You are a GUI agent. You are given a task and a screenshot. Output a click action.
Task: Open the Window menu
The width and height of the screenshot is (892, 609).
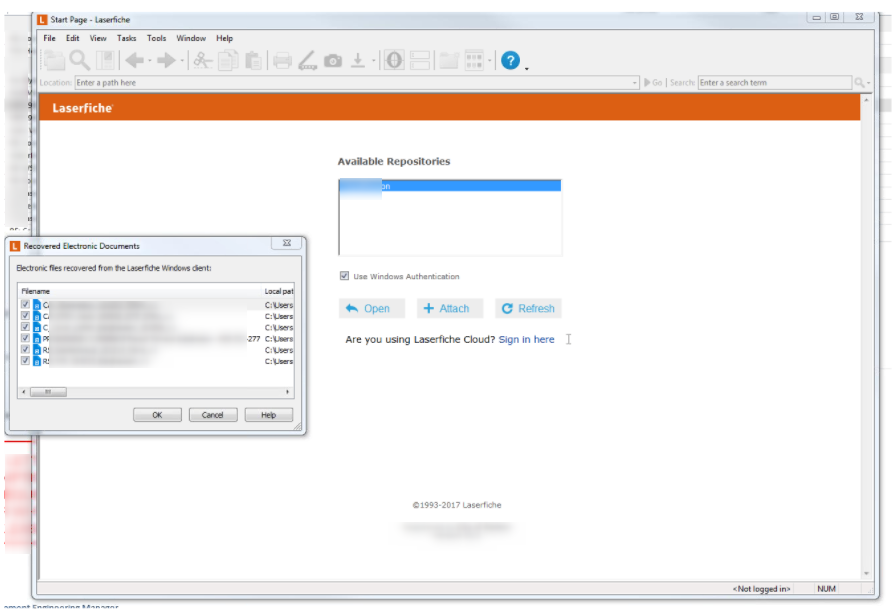[x=191, y=38]
